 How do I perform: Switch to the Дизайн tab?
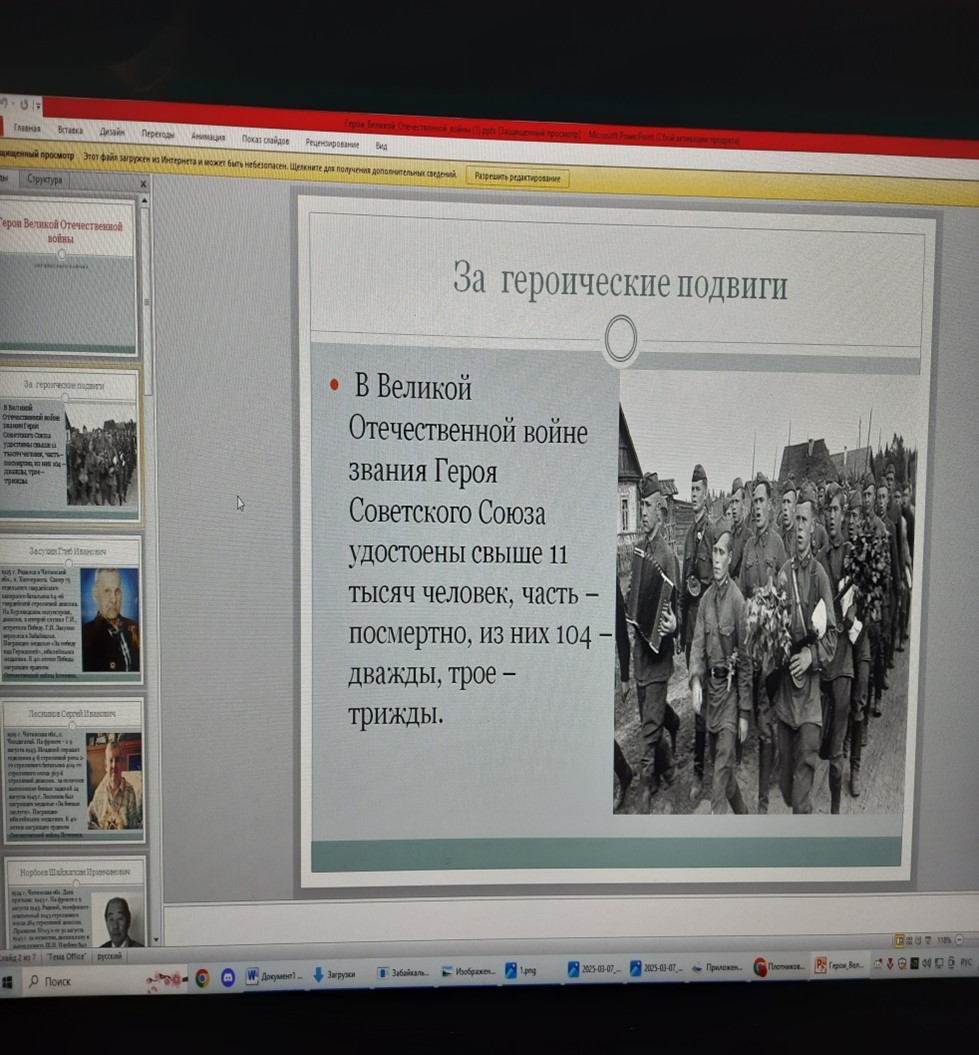click(x=112, y=132)
